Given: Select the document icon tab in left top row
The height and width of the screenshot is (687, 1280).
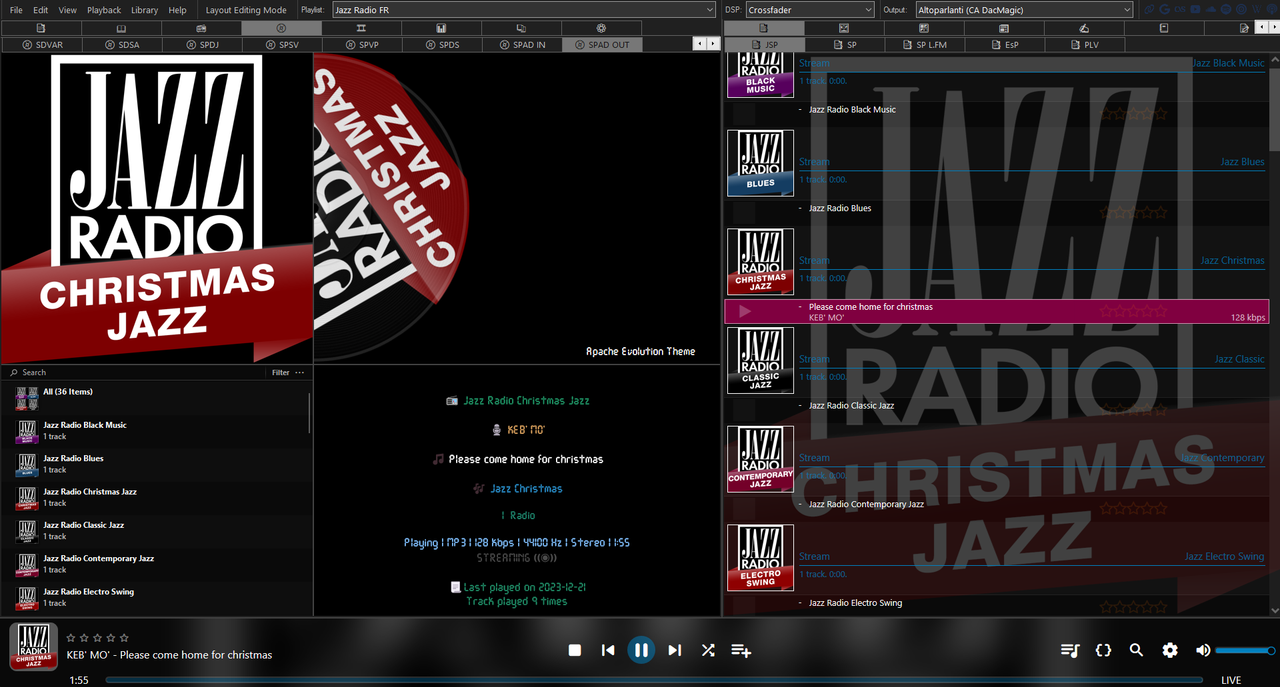Looking at the screenshot, I should (40, 28).
